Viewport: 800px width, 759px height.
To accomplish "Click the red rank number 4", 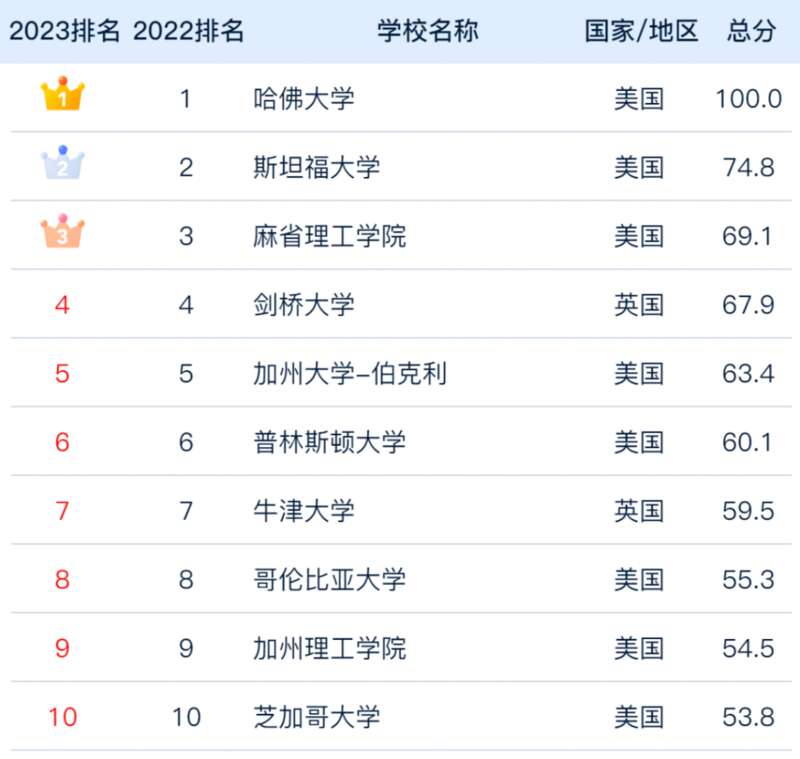I will pyautogui.click(x=62, y=305).
